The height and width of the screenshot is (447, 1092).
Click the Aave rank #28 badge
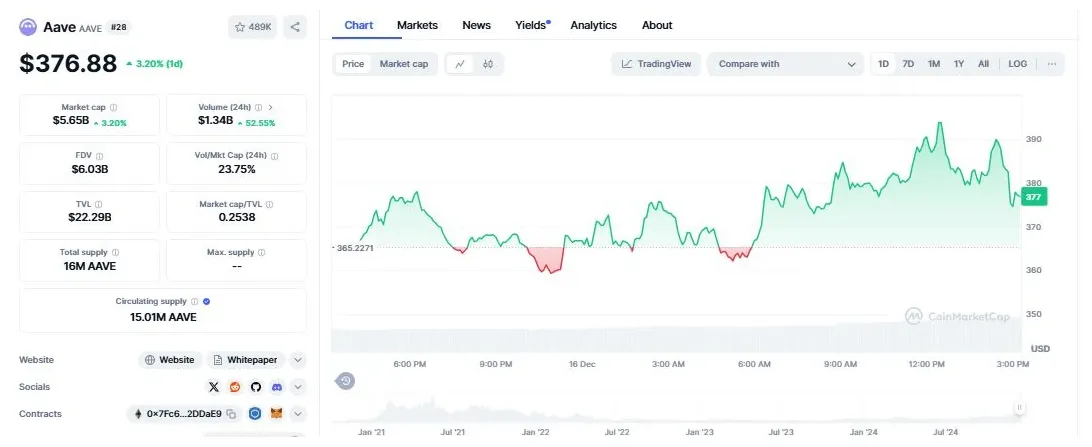click(119, 28)
